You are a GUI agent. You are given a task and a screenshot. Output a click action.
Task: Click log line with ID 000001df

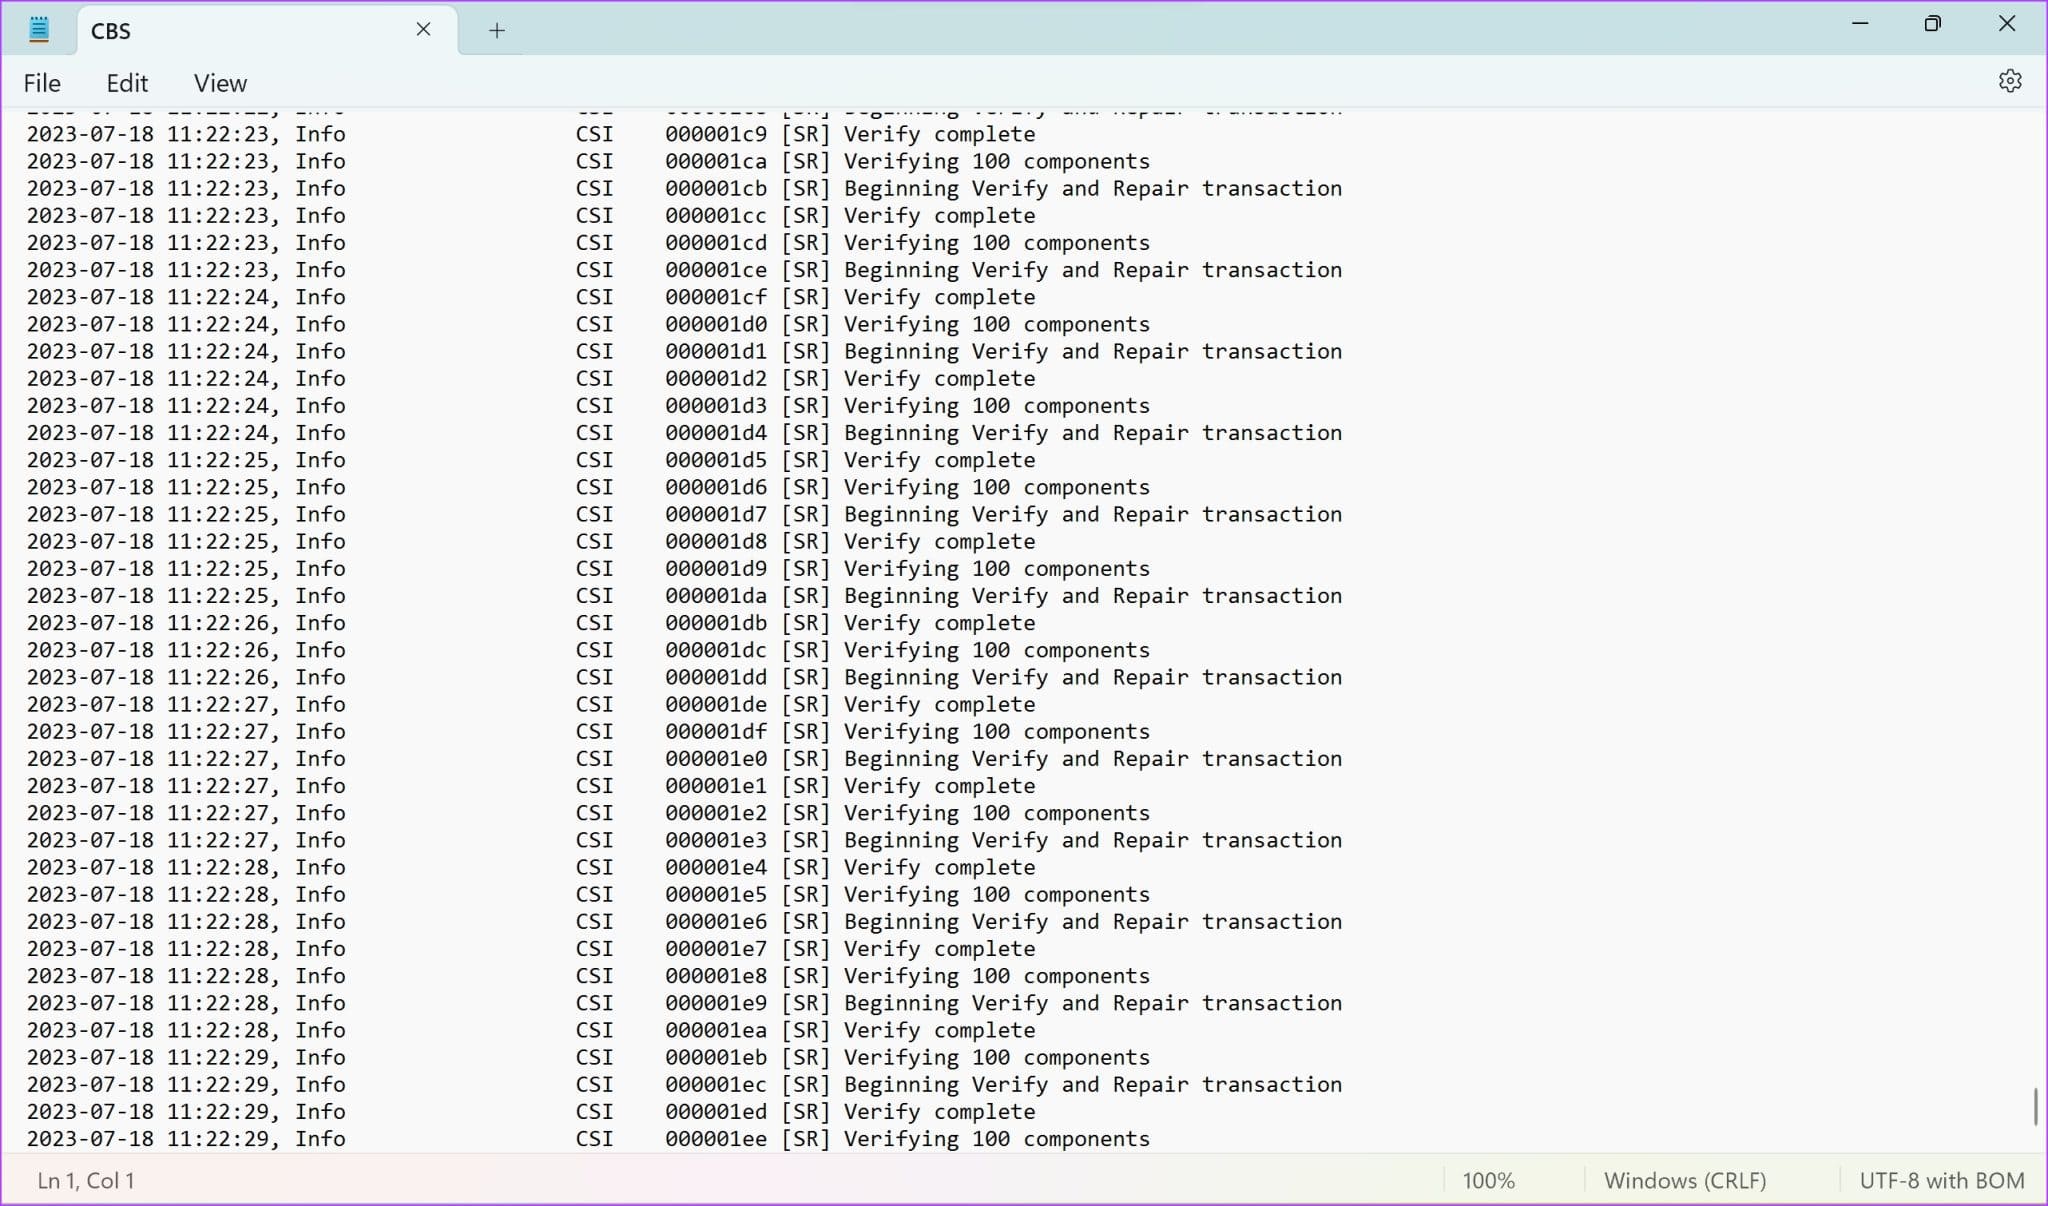(x=588, y=731)
